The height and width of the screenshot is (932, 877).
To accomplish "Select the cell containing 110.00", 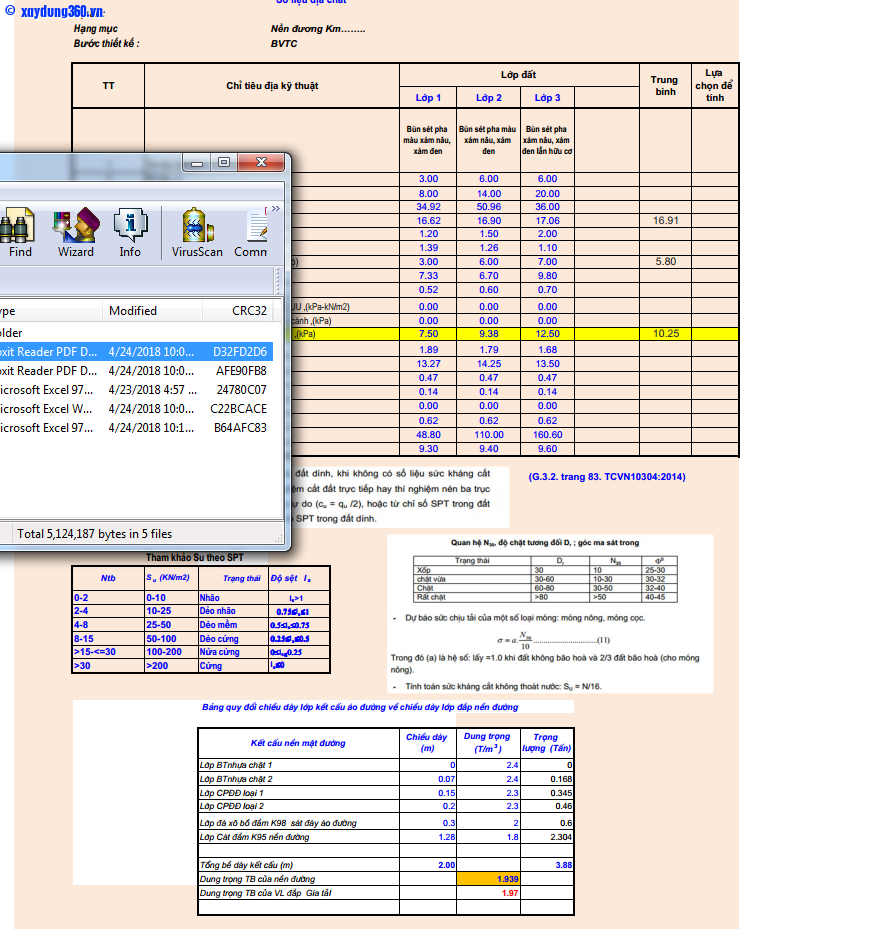I will (x=489, y=435).
